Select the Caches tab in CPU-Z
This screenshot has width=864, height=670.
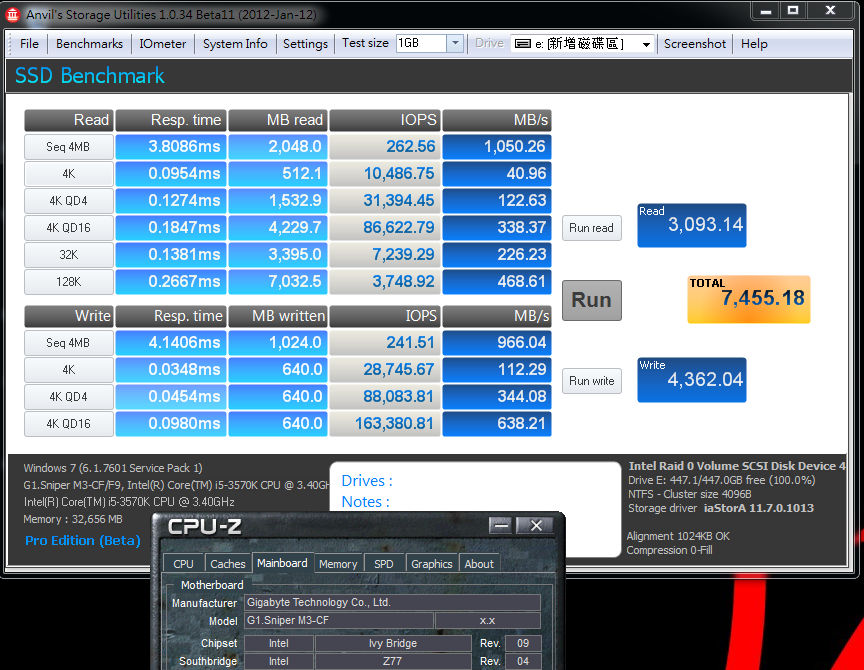228,564
